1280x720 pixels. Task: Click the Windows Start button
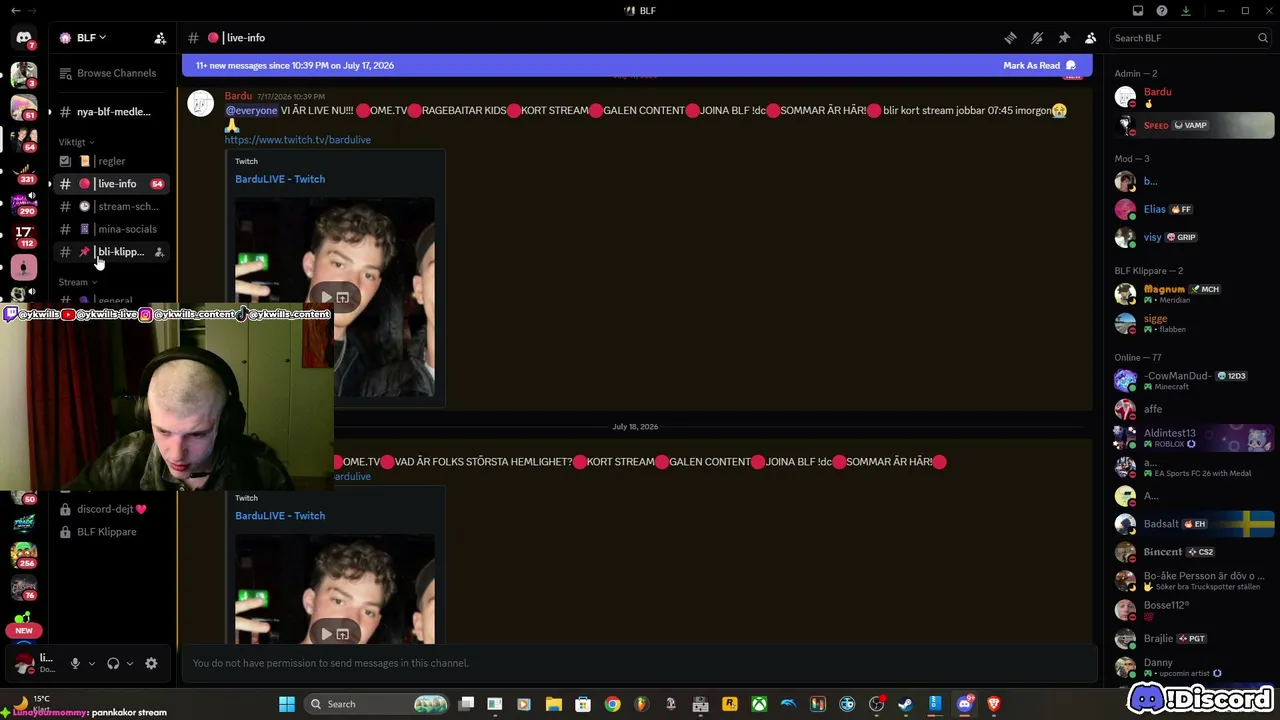pos(286,704)
